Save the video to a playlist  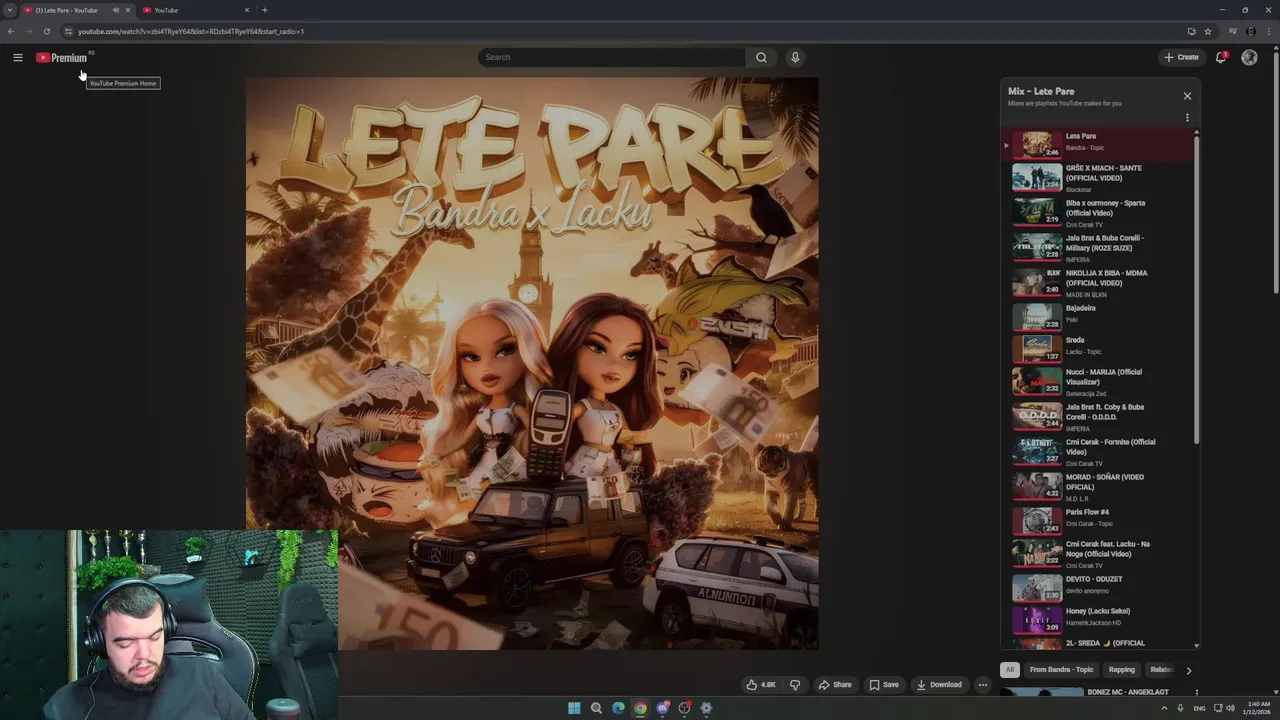tap(884, 685)
